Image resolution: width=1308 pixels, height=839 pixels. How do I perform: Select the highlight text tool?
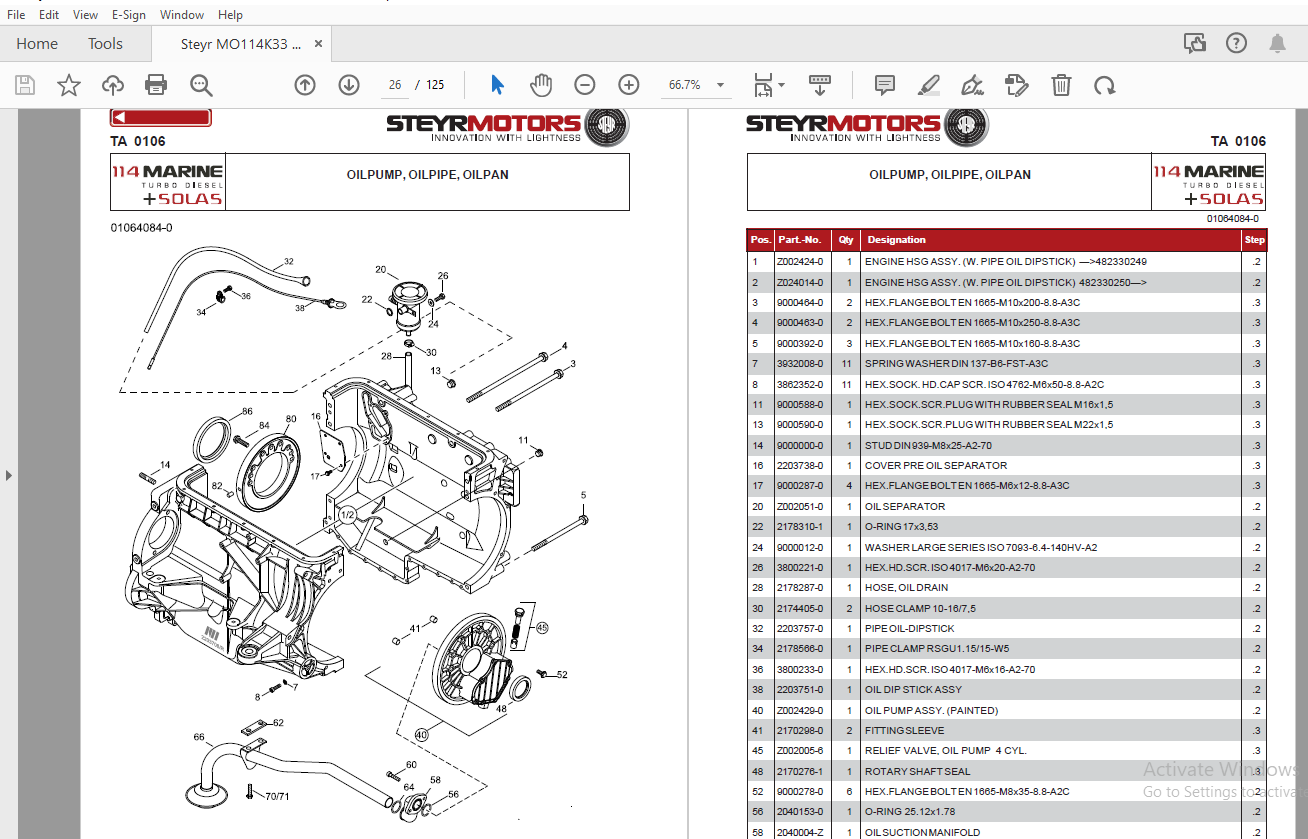point(929,85)
